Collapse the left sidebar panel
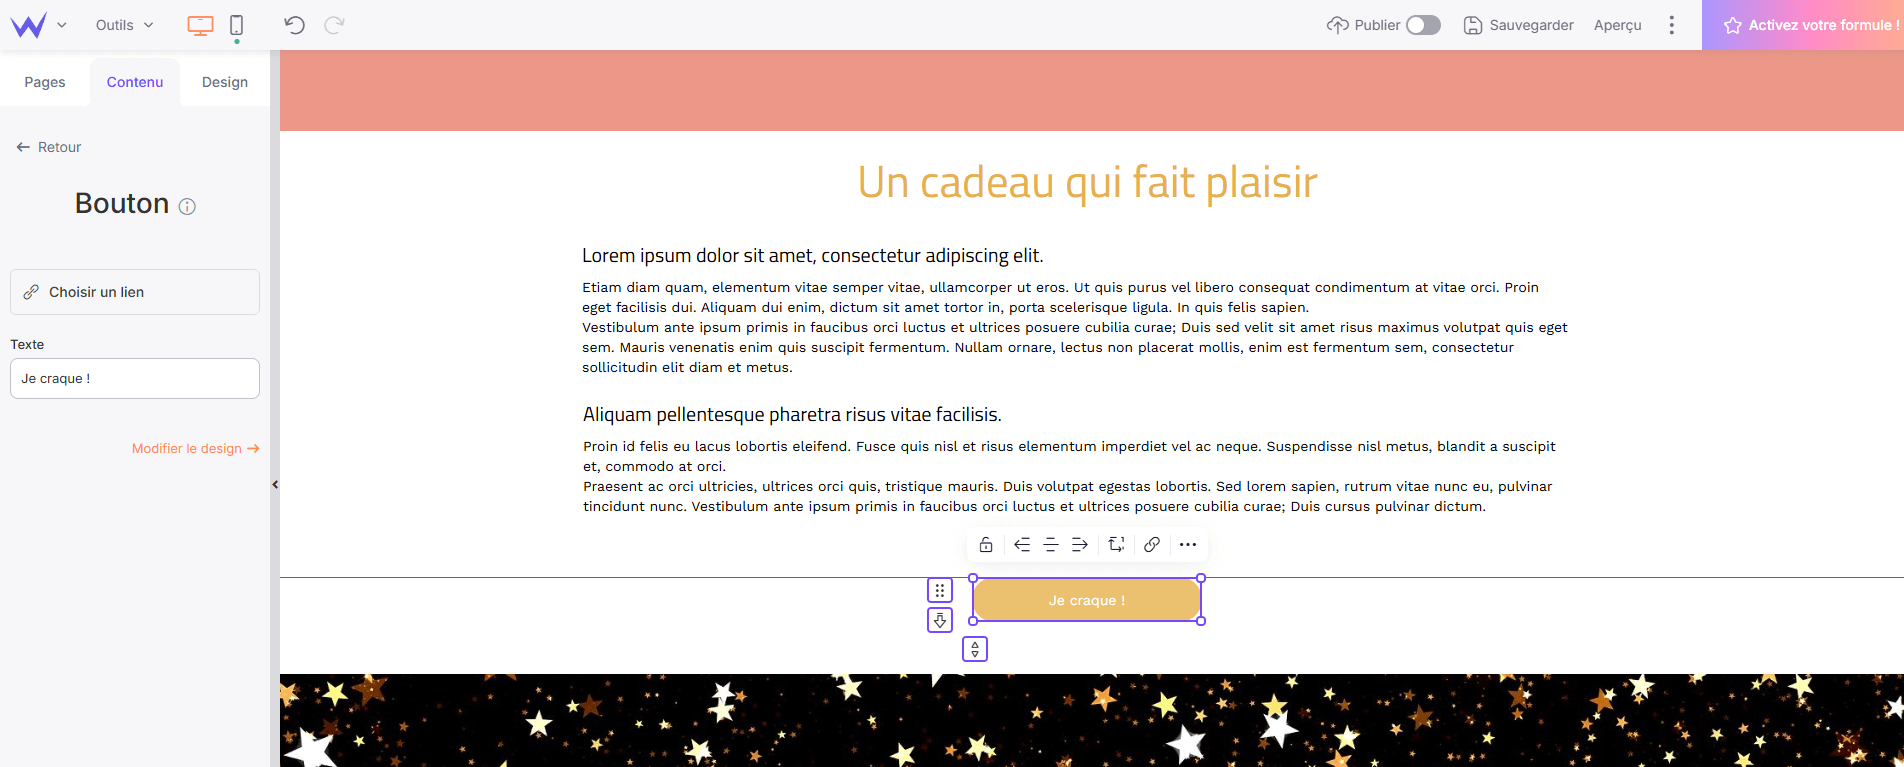Viewport: 1904px width, 767px height. pos(275,485)
